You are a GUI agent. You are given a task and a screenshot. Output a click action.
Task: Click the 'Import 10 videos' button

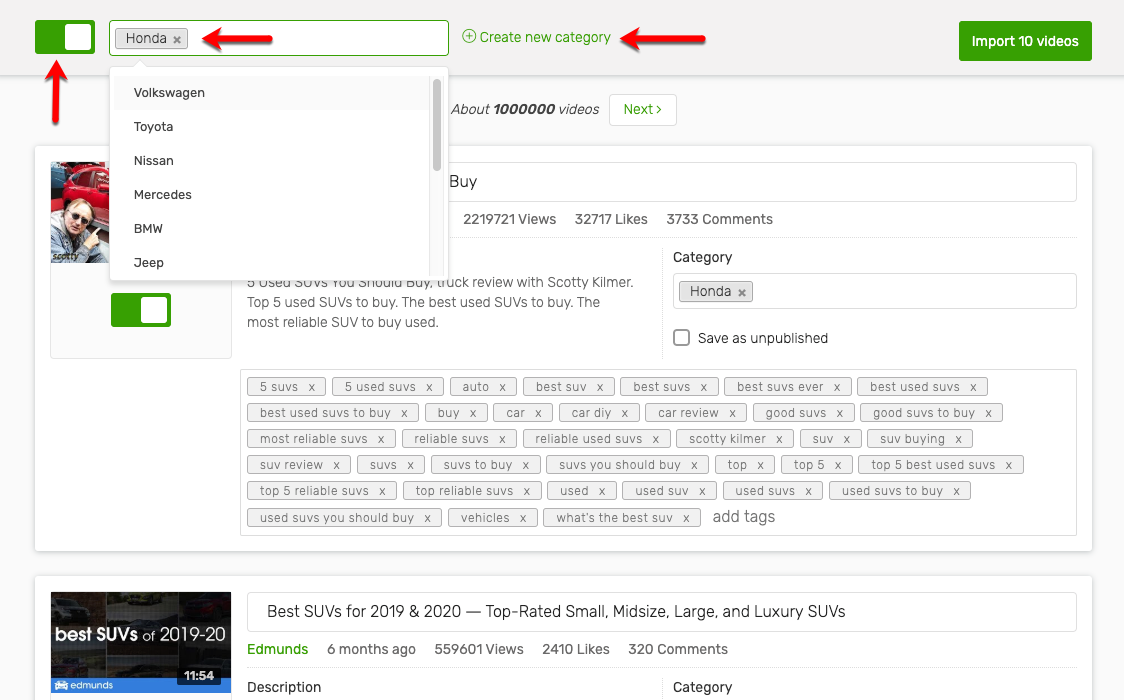1025,41
